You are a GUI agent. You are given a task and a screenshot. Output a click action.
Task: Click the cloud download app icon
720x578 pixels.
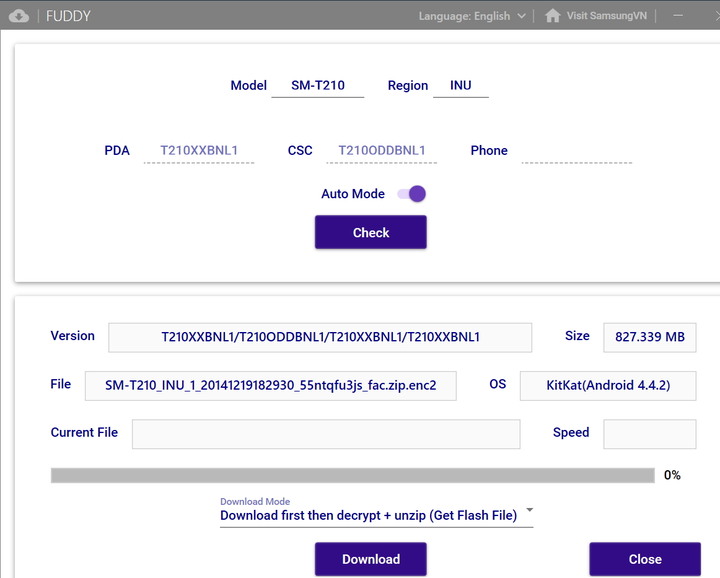[19, 16]
